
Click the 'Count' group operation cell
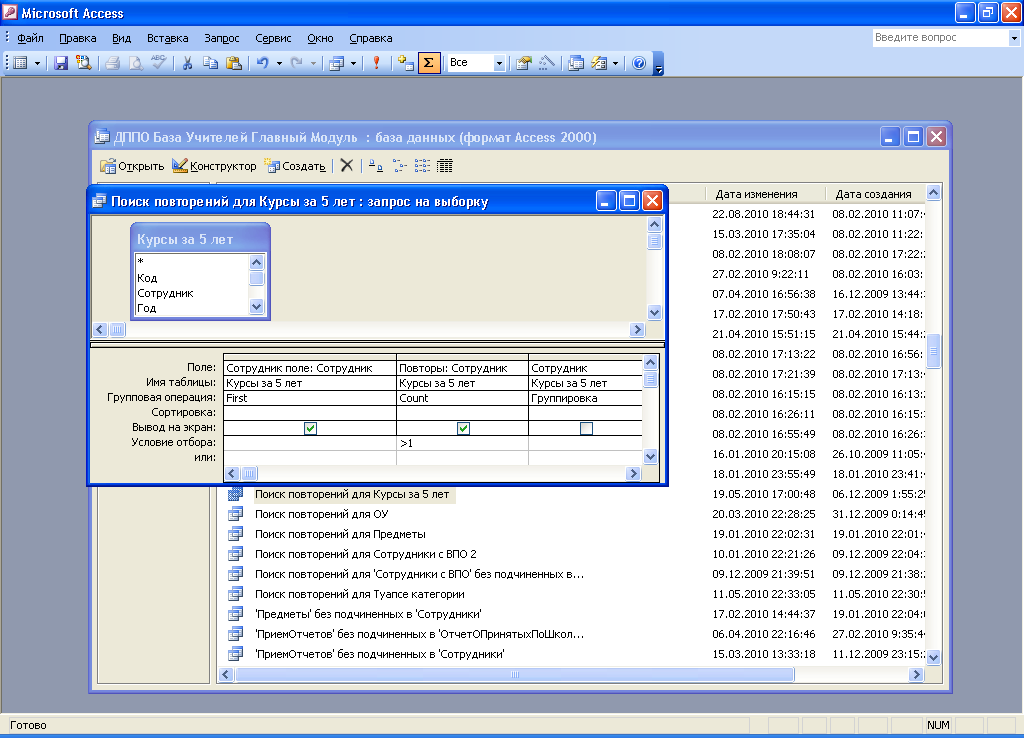tap(462, 398)
